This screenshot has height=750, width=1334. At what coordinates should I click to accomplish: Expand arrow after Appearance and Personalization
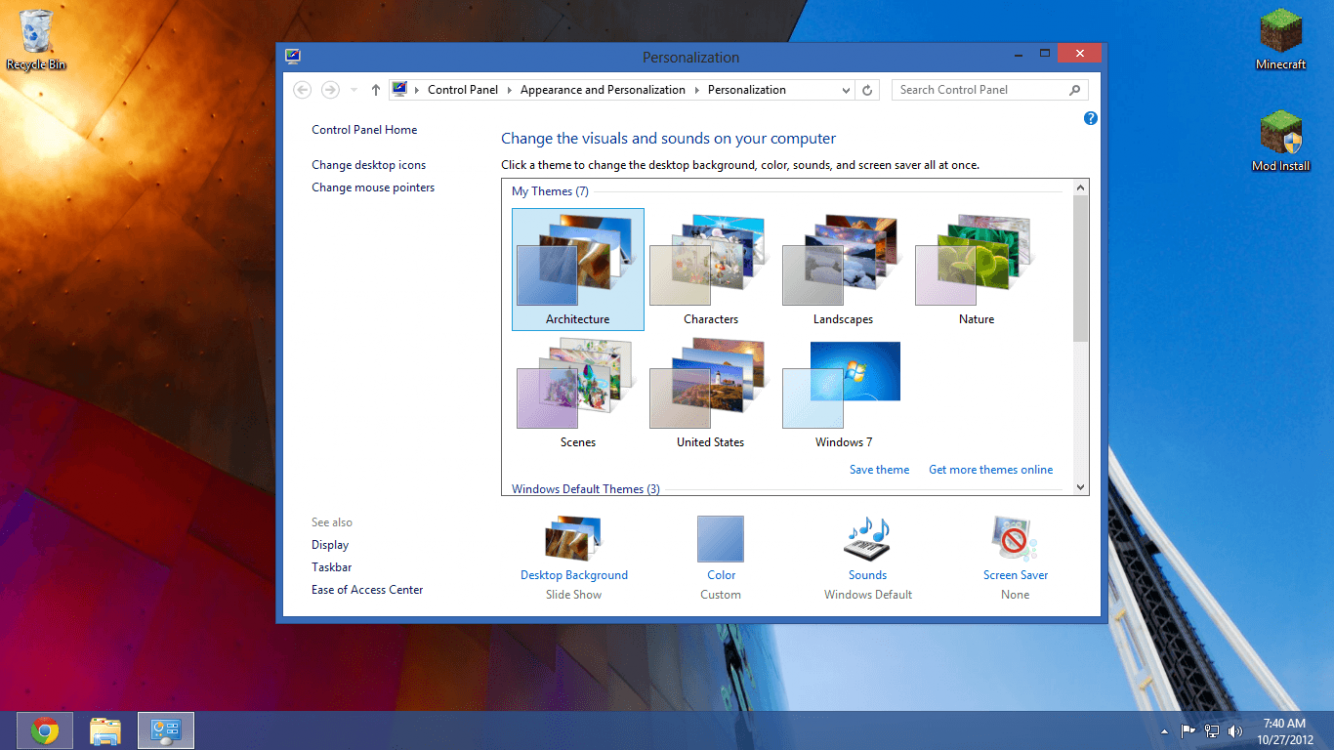(x=697, y=90)
